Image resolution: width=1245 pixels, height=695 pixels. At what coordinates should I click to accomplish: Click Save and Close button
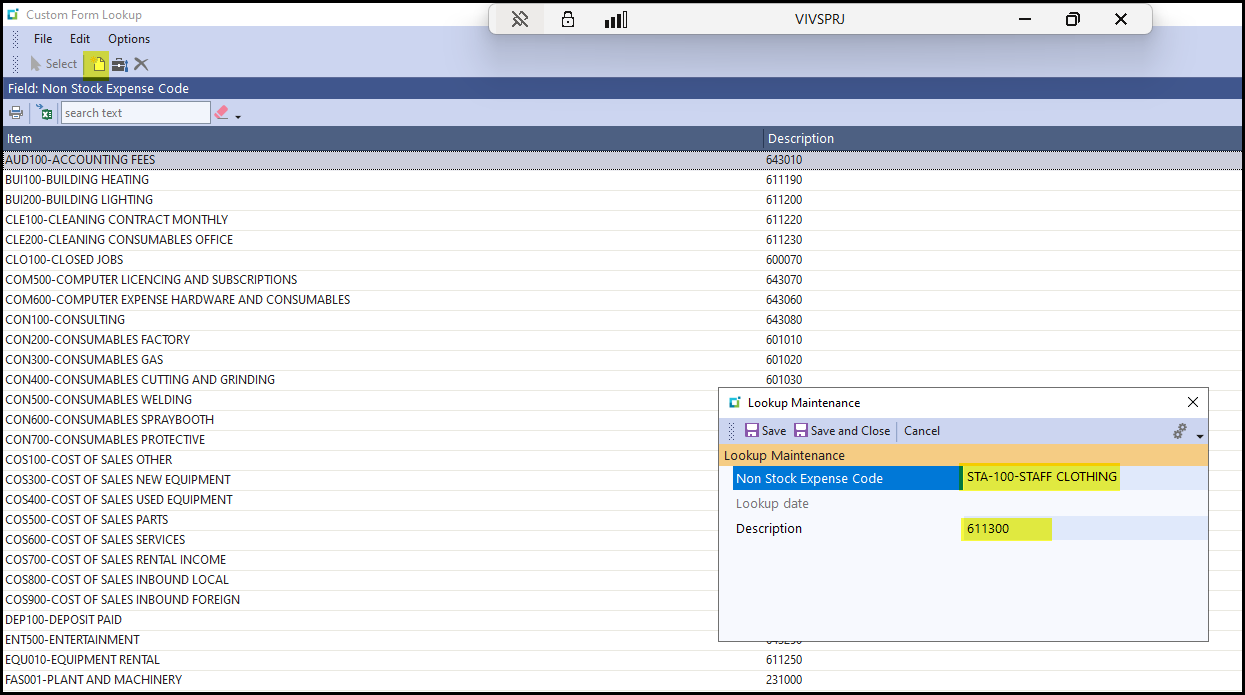click(x=841, y=431)
